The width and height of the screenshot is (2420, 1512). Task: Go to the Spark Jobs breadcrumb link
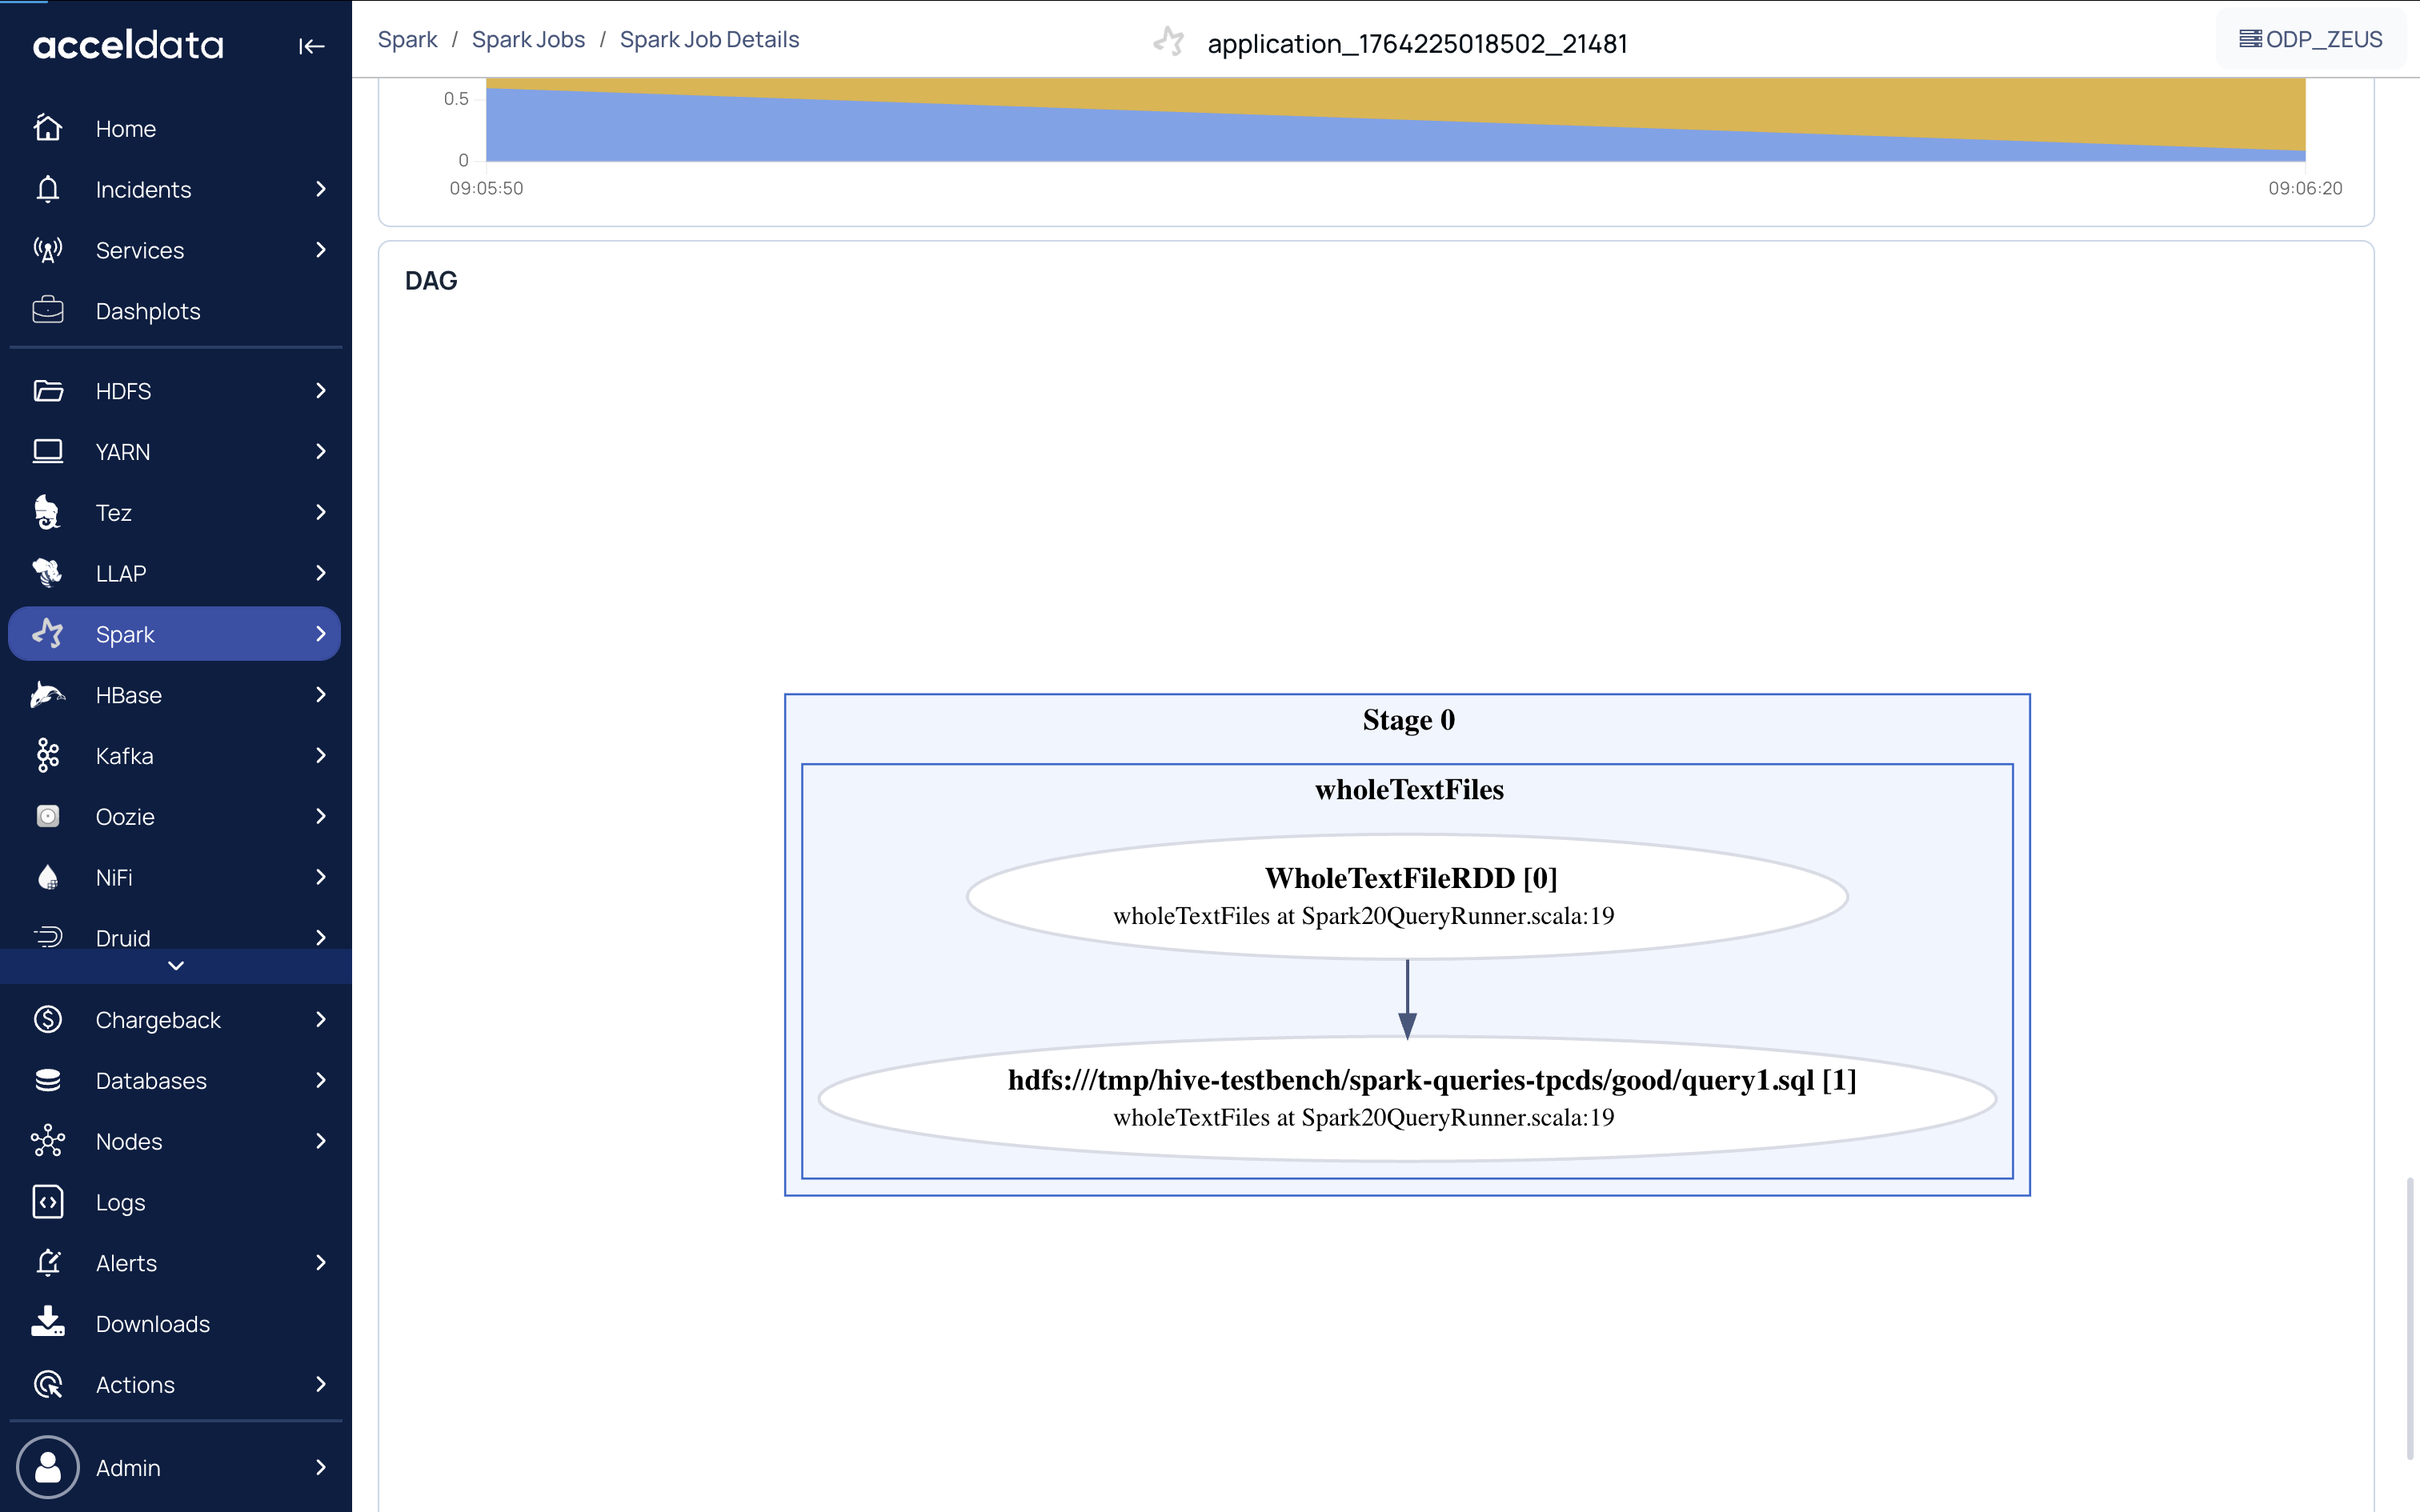[528, 40]
